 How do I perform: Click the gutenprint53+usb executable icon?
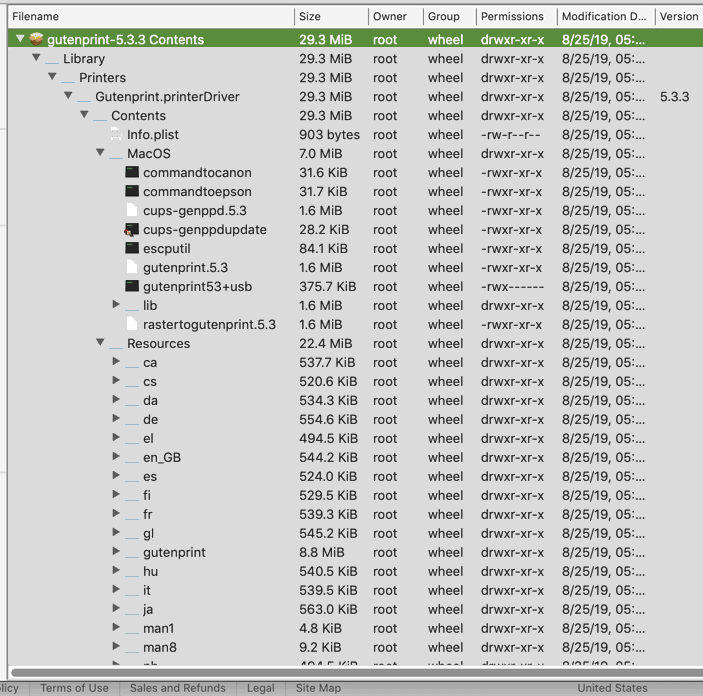coord(132,286)
